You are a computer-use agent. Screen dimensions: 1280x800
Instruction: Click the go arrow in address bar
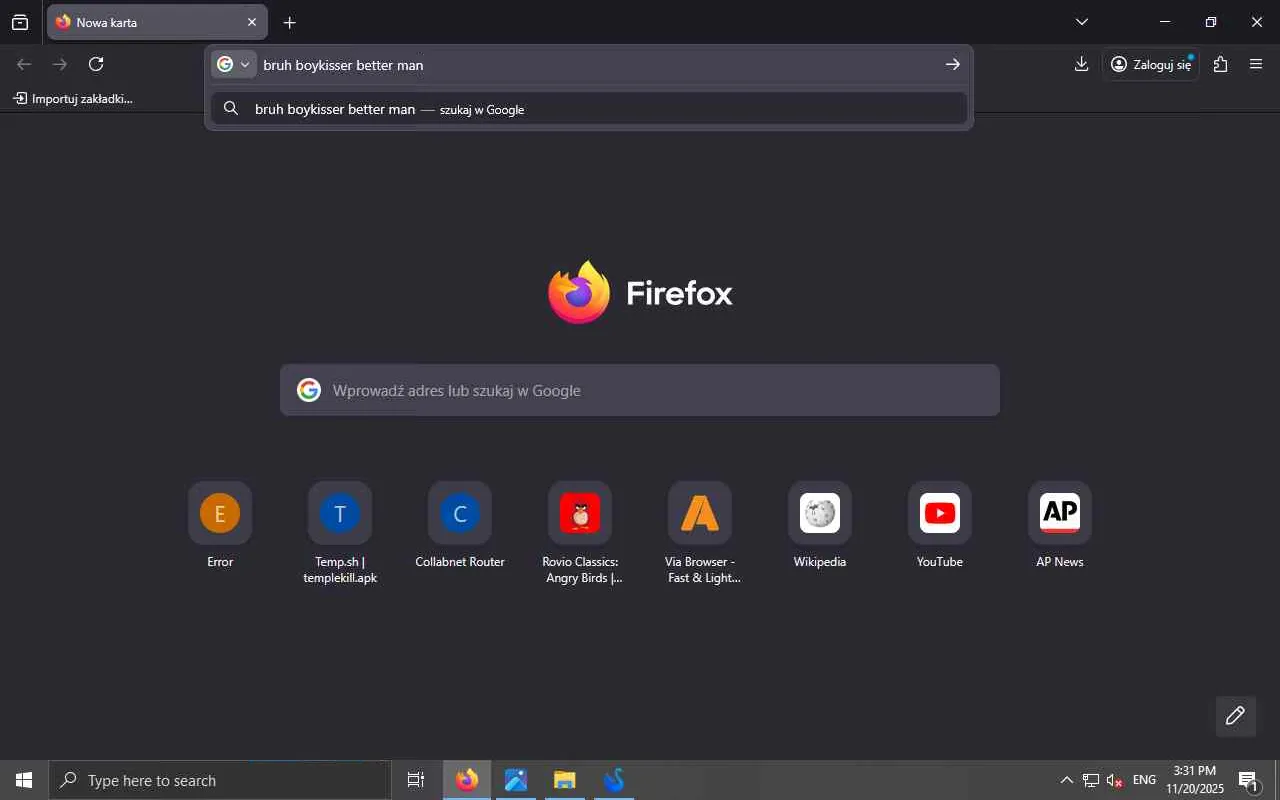click(x=953, y=64)
